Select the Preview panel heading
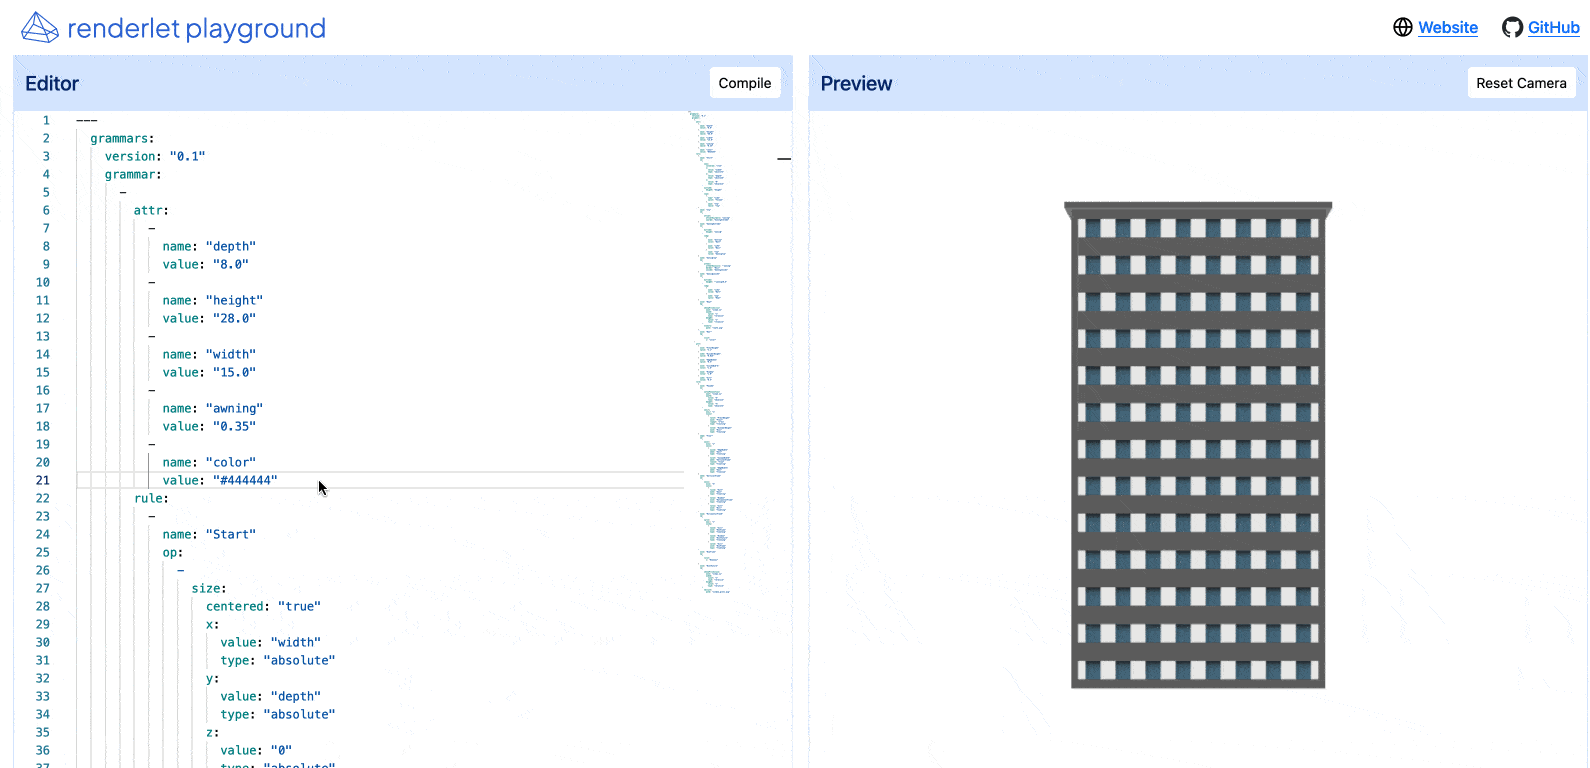The height and width of the screenshot is (768, 1590). (856, 84)
